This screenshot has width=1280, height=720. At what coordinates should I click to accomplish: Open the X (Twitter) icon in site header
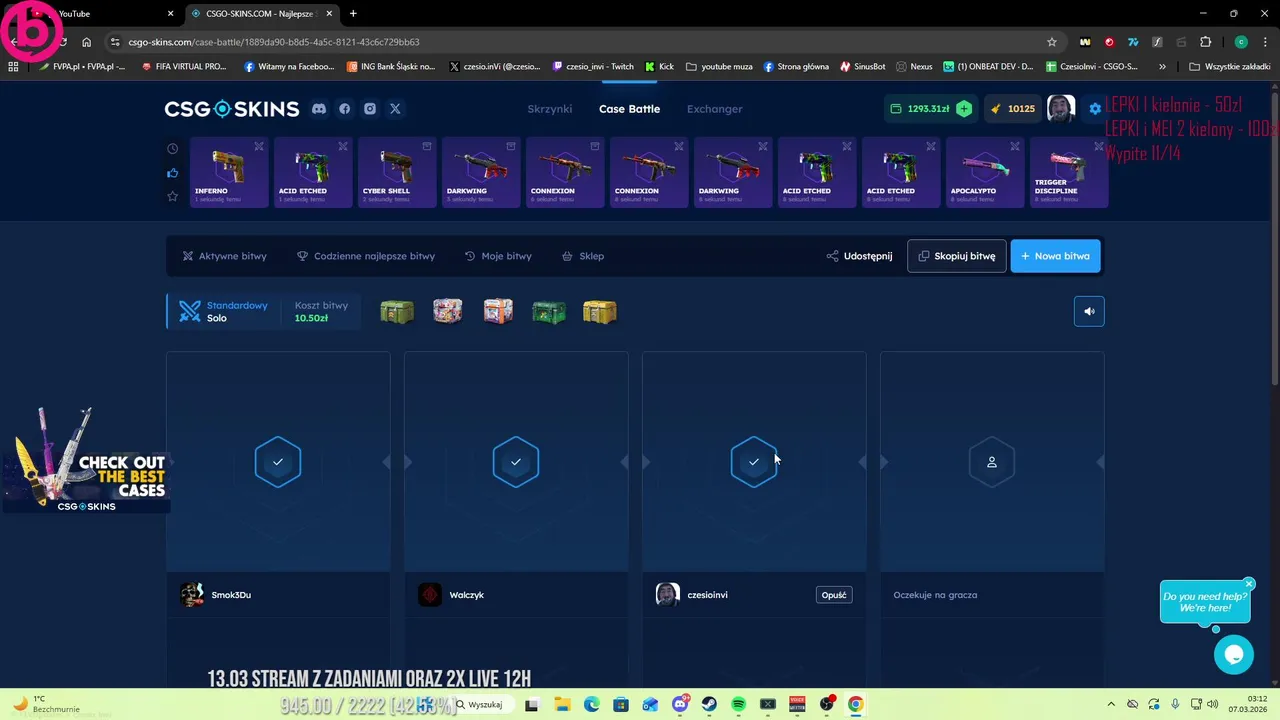tap(395, 109)
